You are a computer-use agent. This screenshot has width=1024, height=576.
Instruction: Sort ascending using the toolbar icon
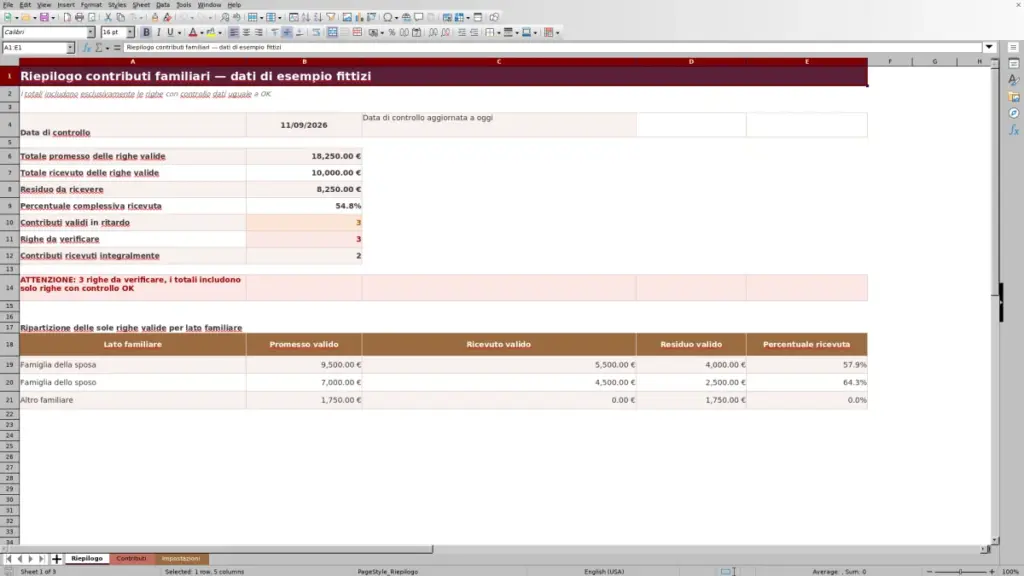click(306, 17)
